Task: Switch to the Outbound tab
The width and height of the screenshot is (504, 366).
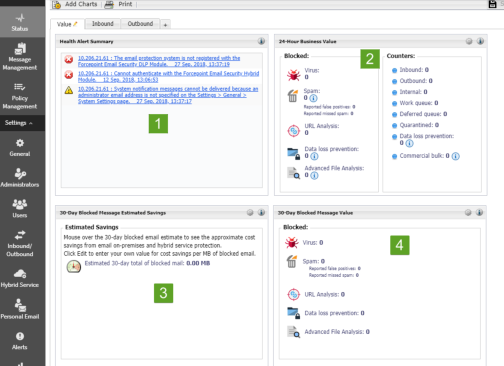Action: click(x=140, y=24)
